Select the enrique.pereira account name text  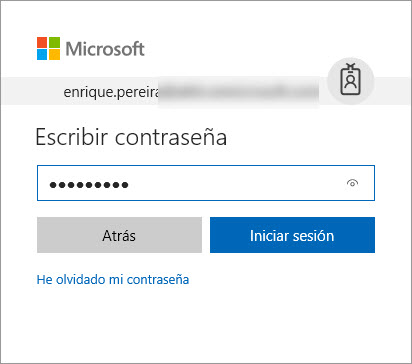click(111, 92)
